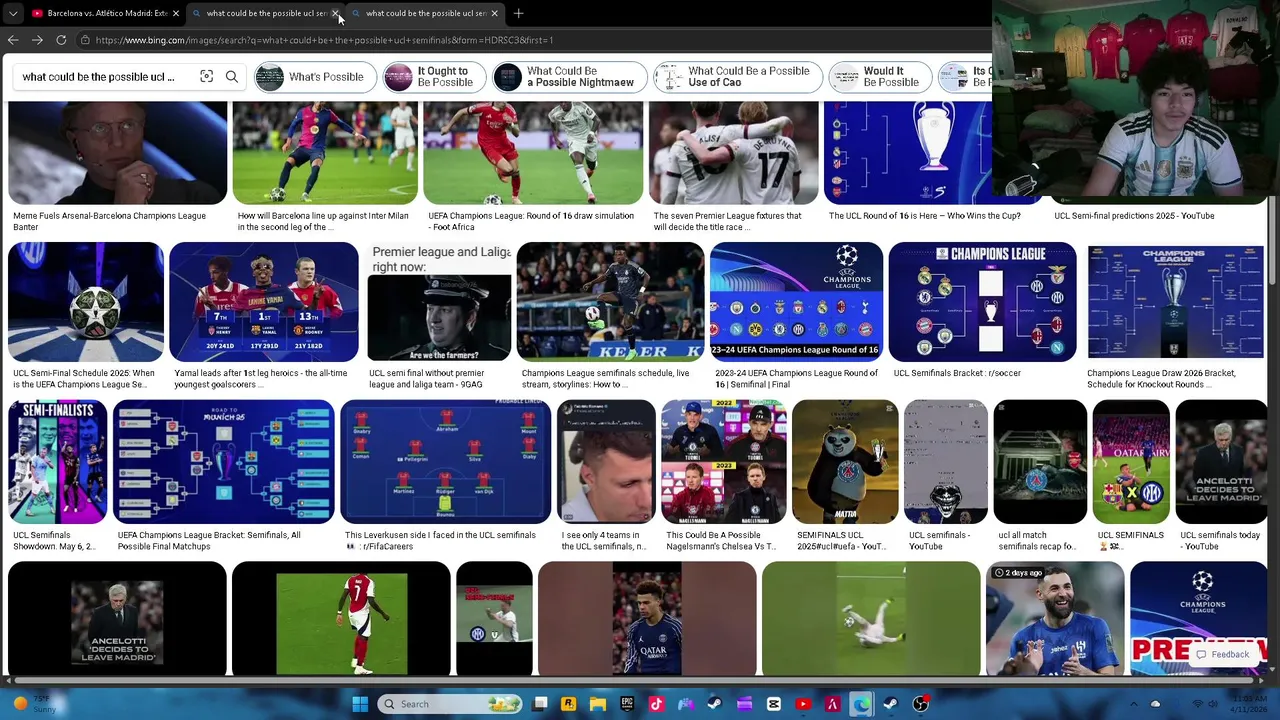This screenshot has height=720, width=1280.
Task: Open CapCut from the taskbar
Action: tap(773, 704)
